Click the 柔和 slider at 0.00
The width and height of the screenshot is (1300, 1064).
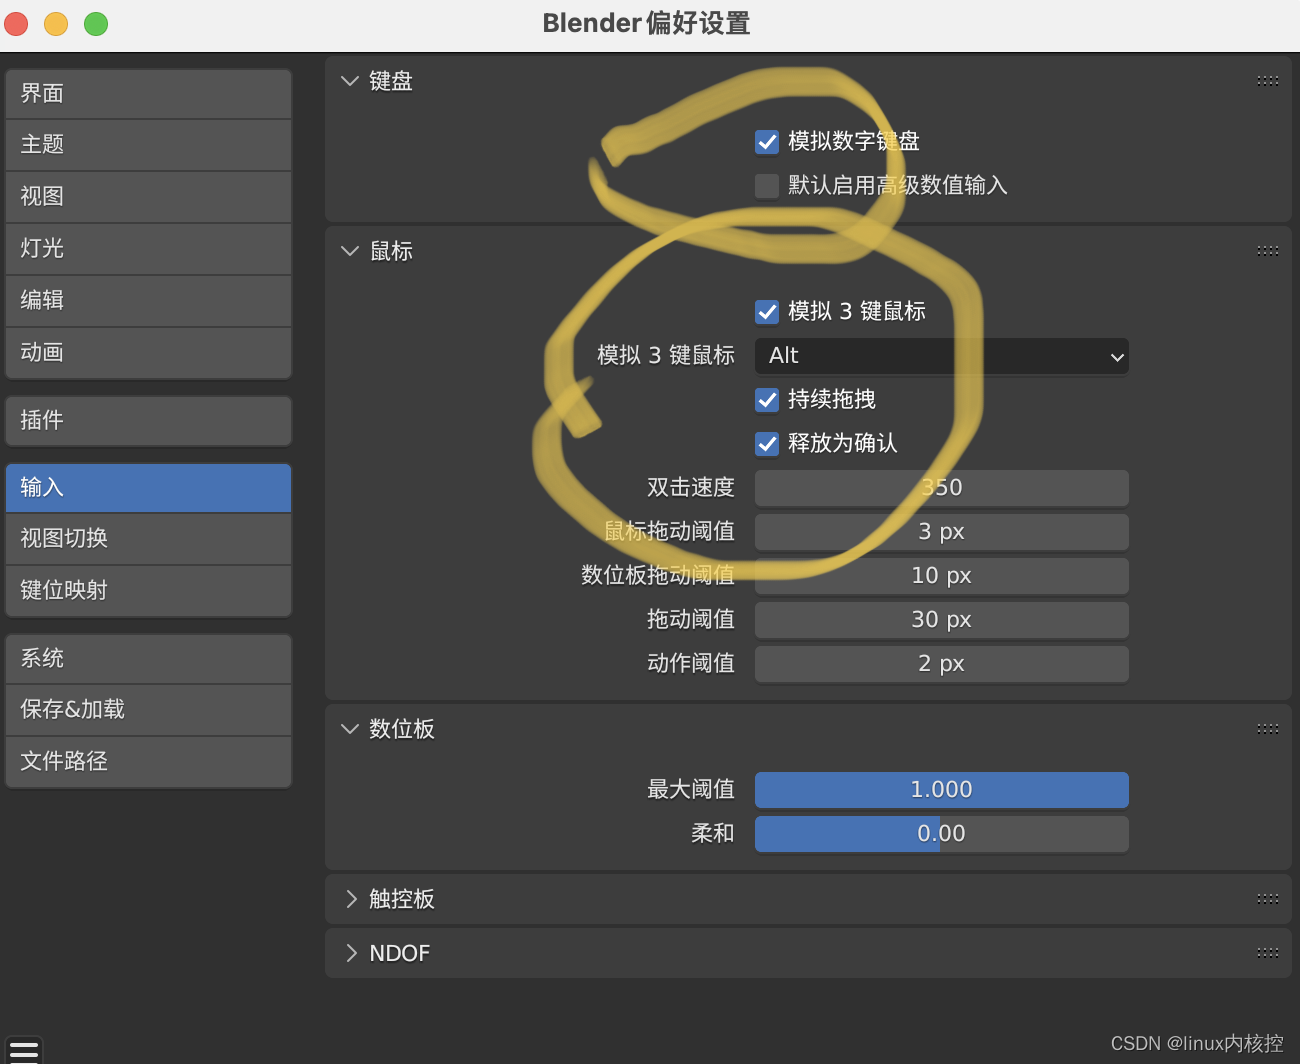(x=942, y=834)
